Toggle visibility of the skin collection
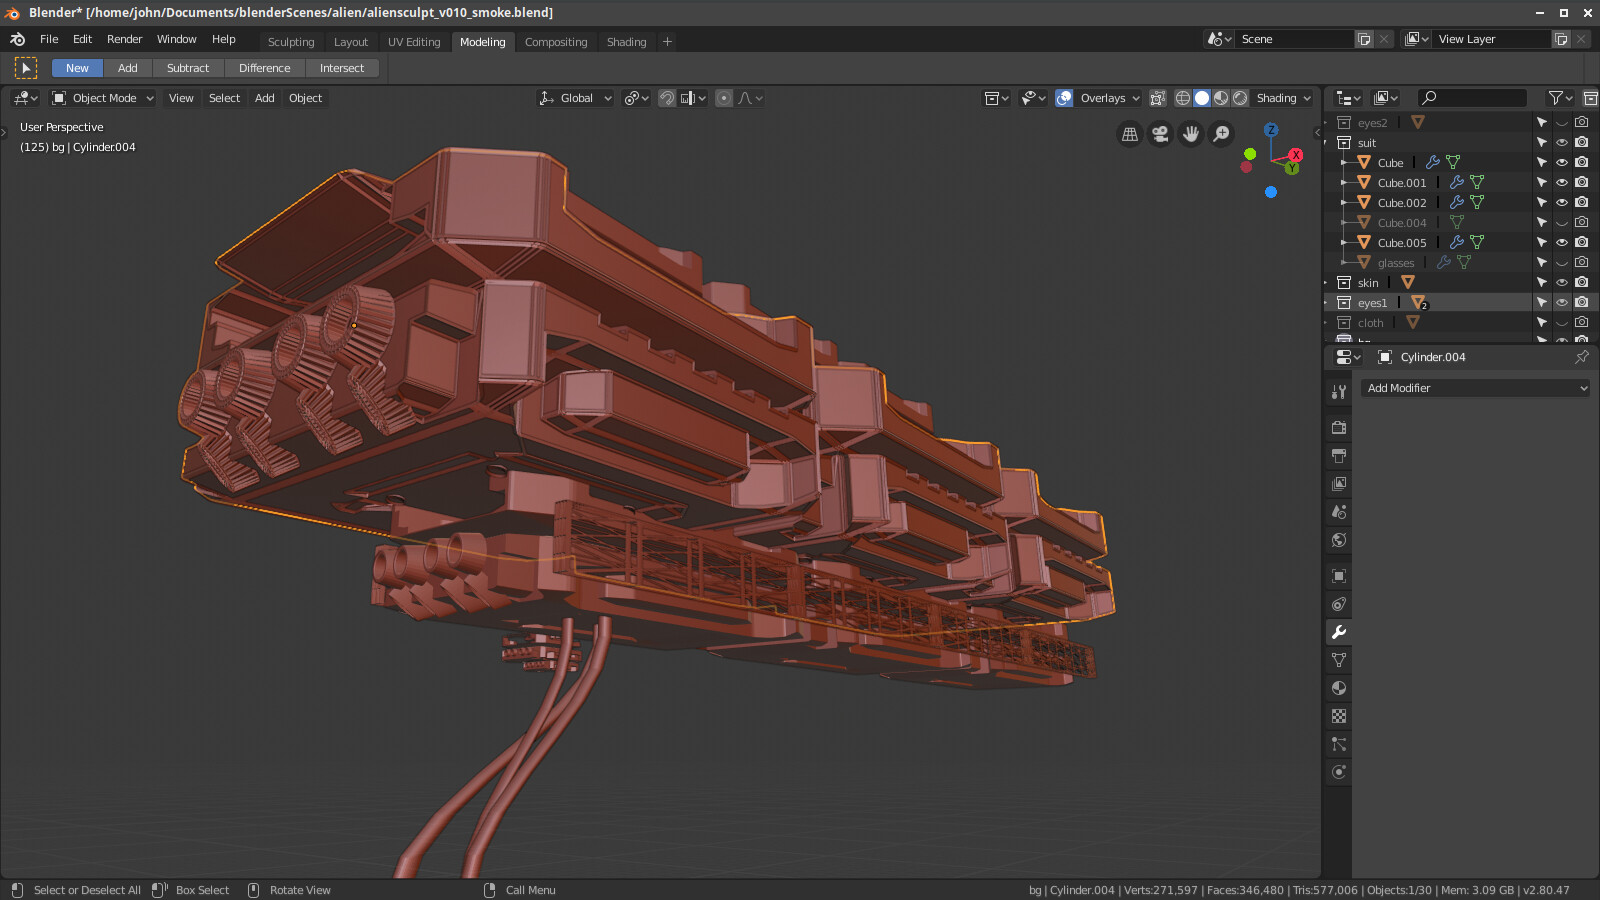This screenshot has height=900, width=1600. pyautogui.click(x=1562, y=283)
